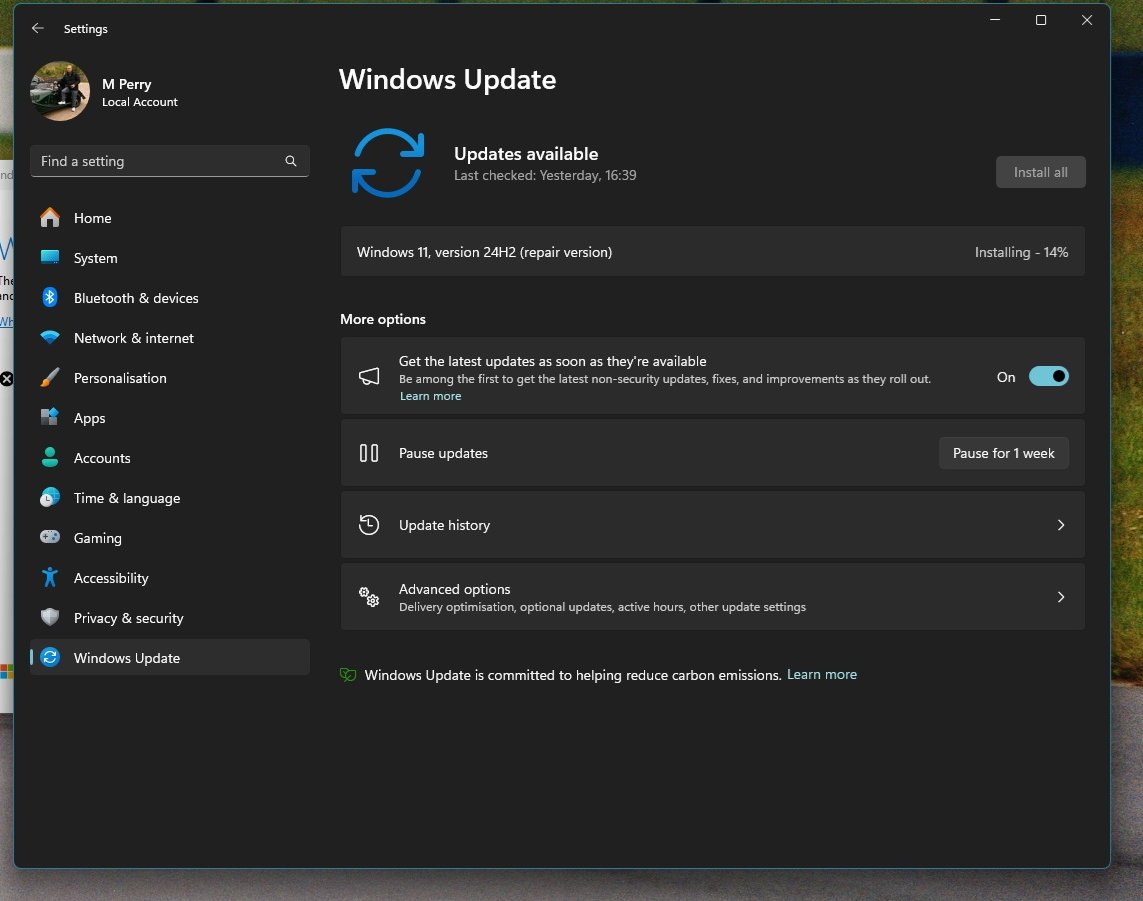Click the Windows 11 version 24H2 update row
The image size is (1143, 901).
712,252
